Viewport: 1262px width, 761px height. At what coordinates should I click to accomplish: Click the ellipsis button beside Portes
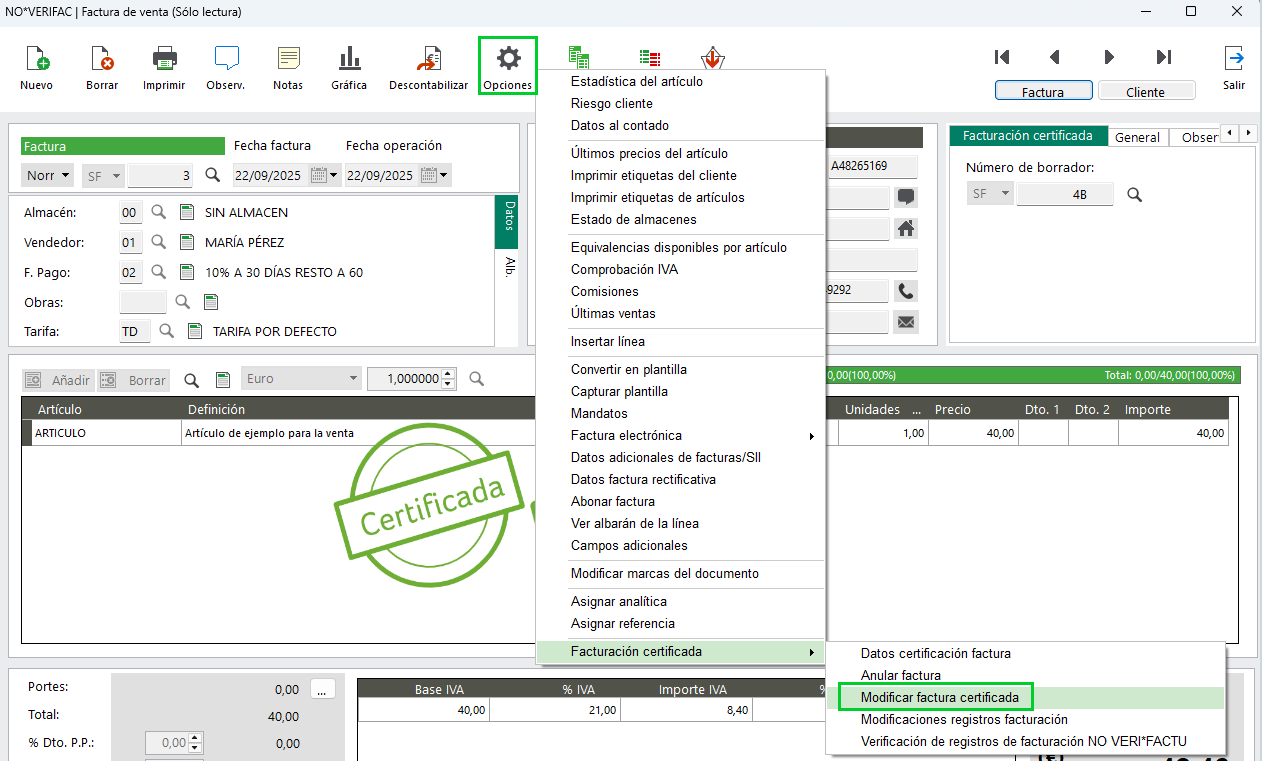[323, 688]
